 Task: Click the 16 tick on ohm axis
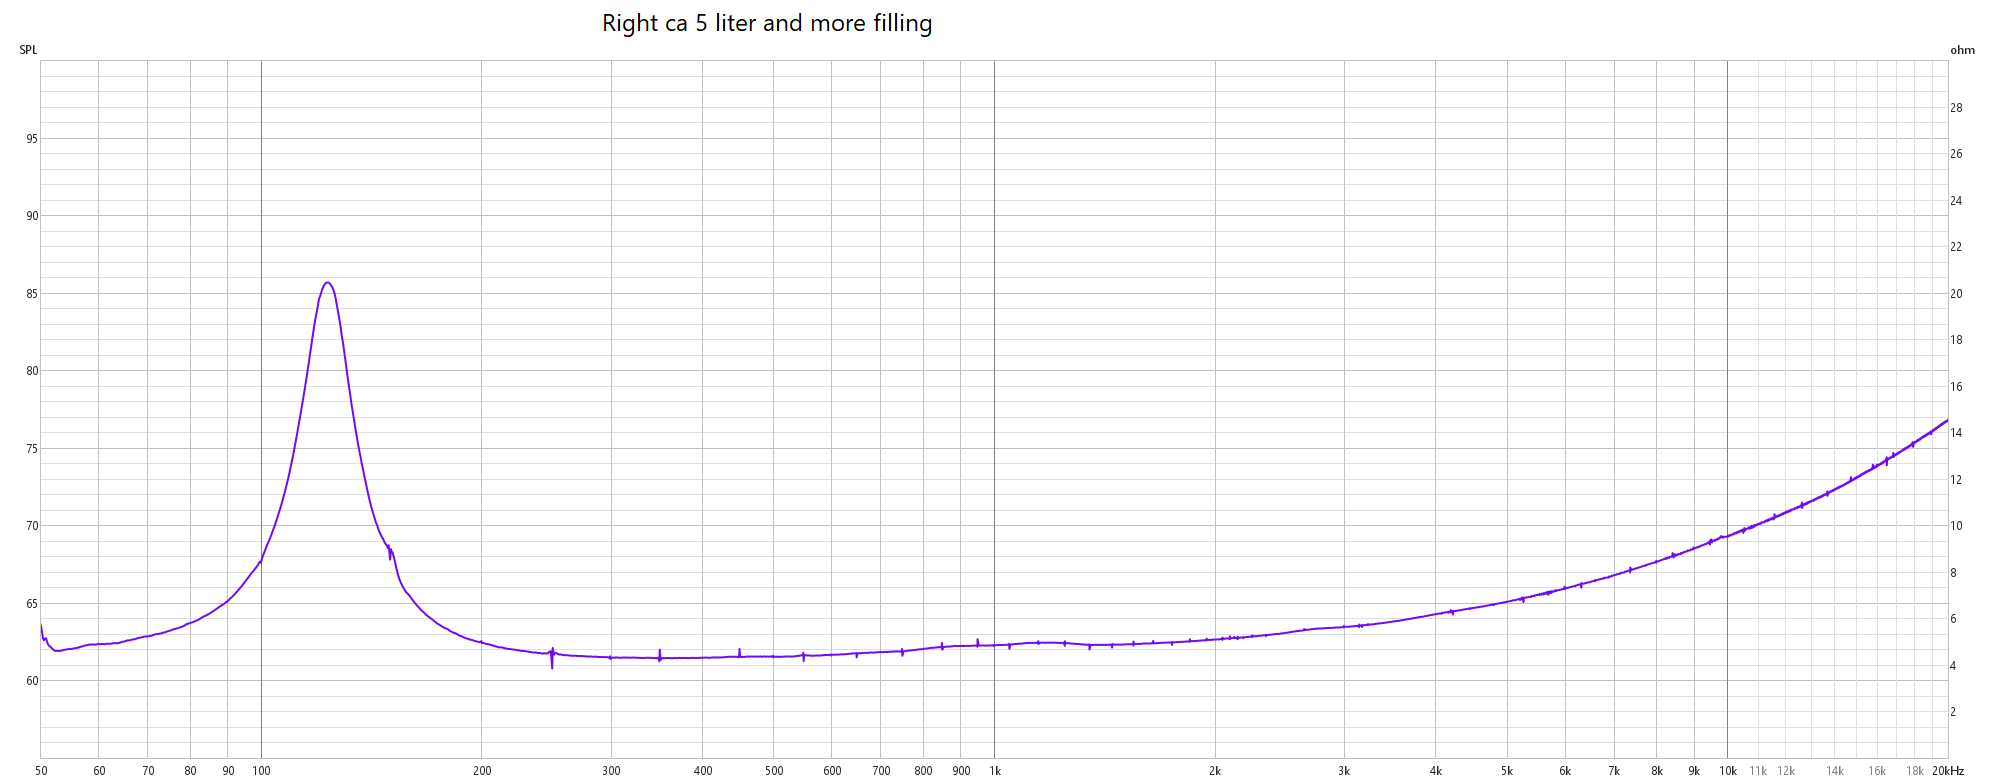[1956, 387]
